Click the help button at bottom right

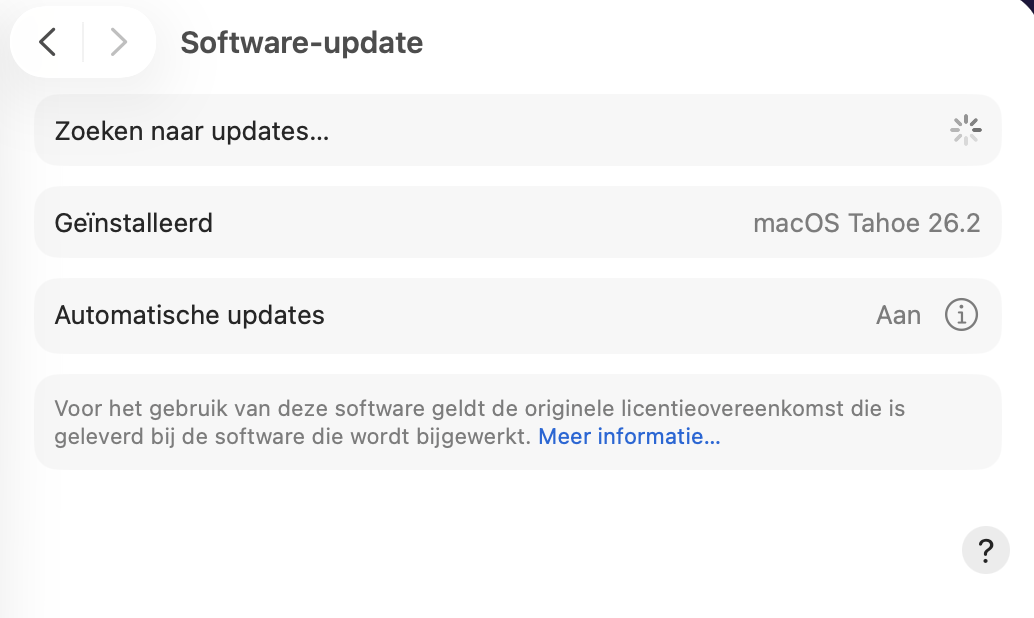(x=985, y=550)
